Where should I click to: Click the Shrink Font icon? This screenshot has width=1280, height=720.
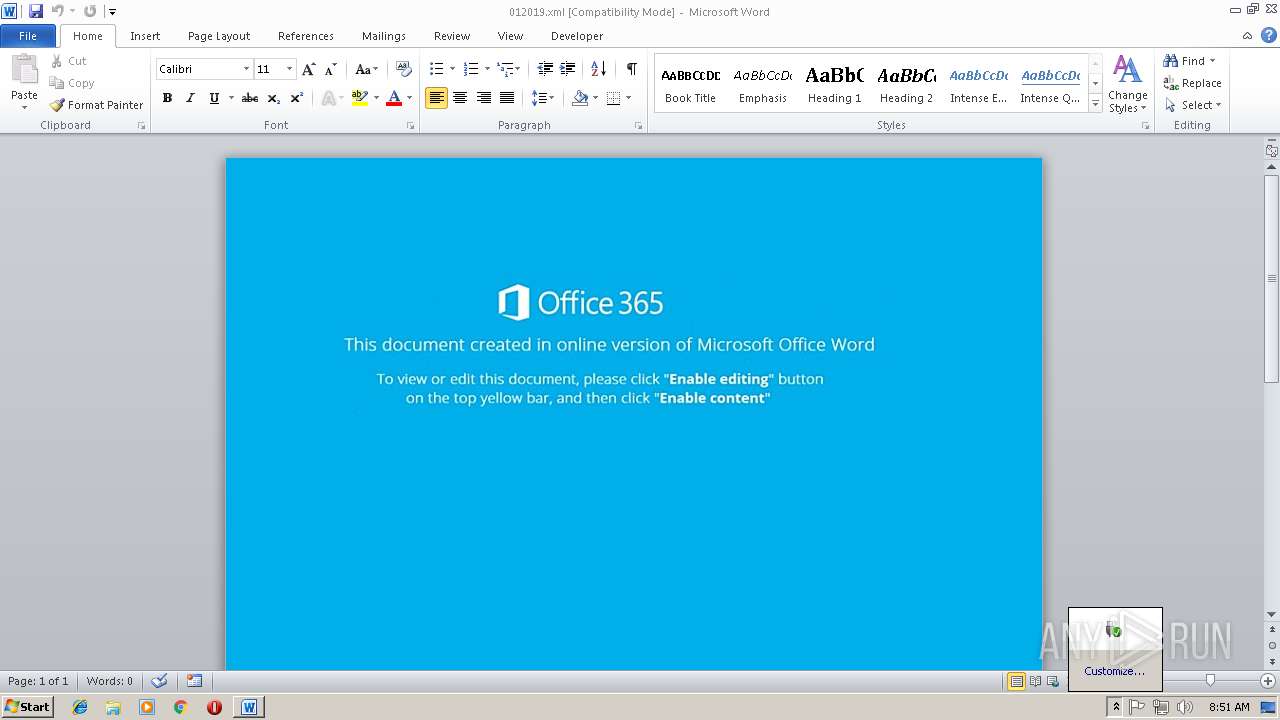click(330, 69)
